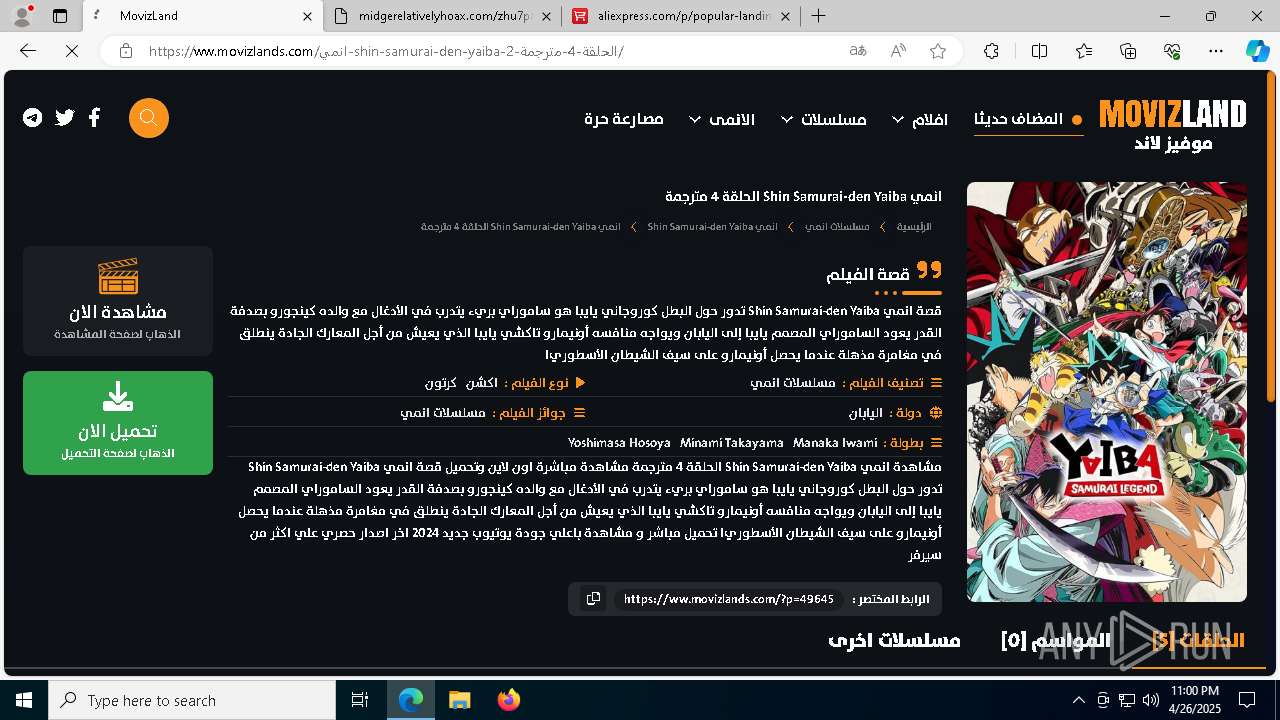Click the MOVIZLAND site logo
This screenshot has width=1280, height=720.
click(x=1173, y=126)
